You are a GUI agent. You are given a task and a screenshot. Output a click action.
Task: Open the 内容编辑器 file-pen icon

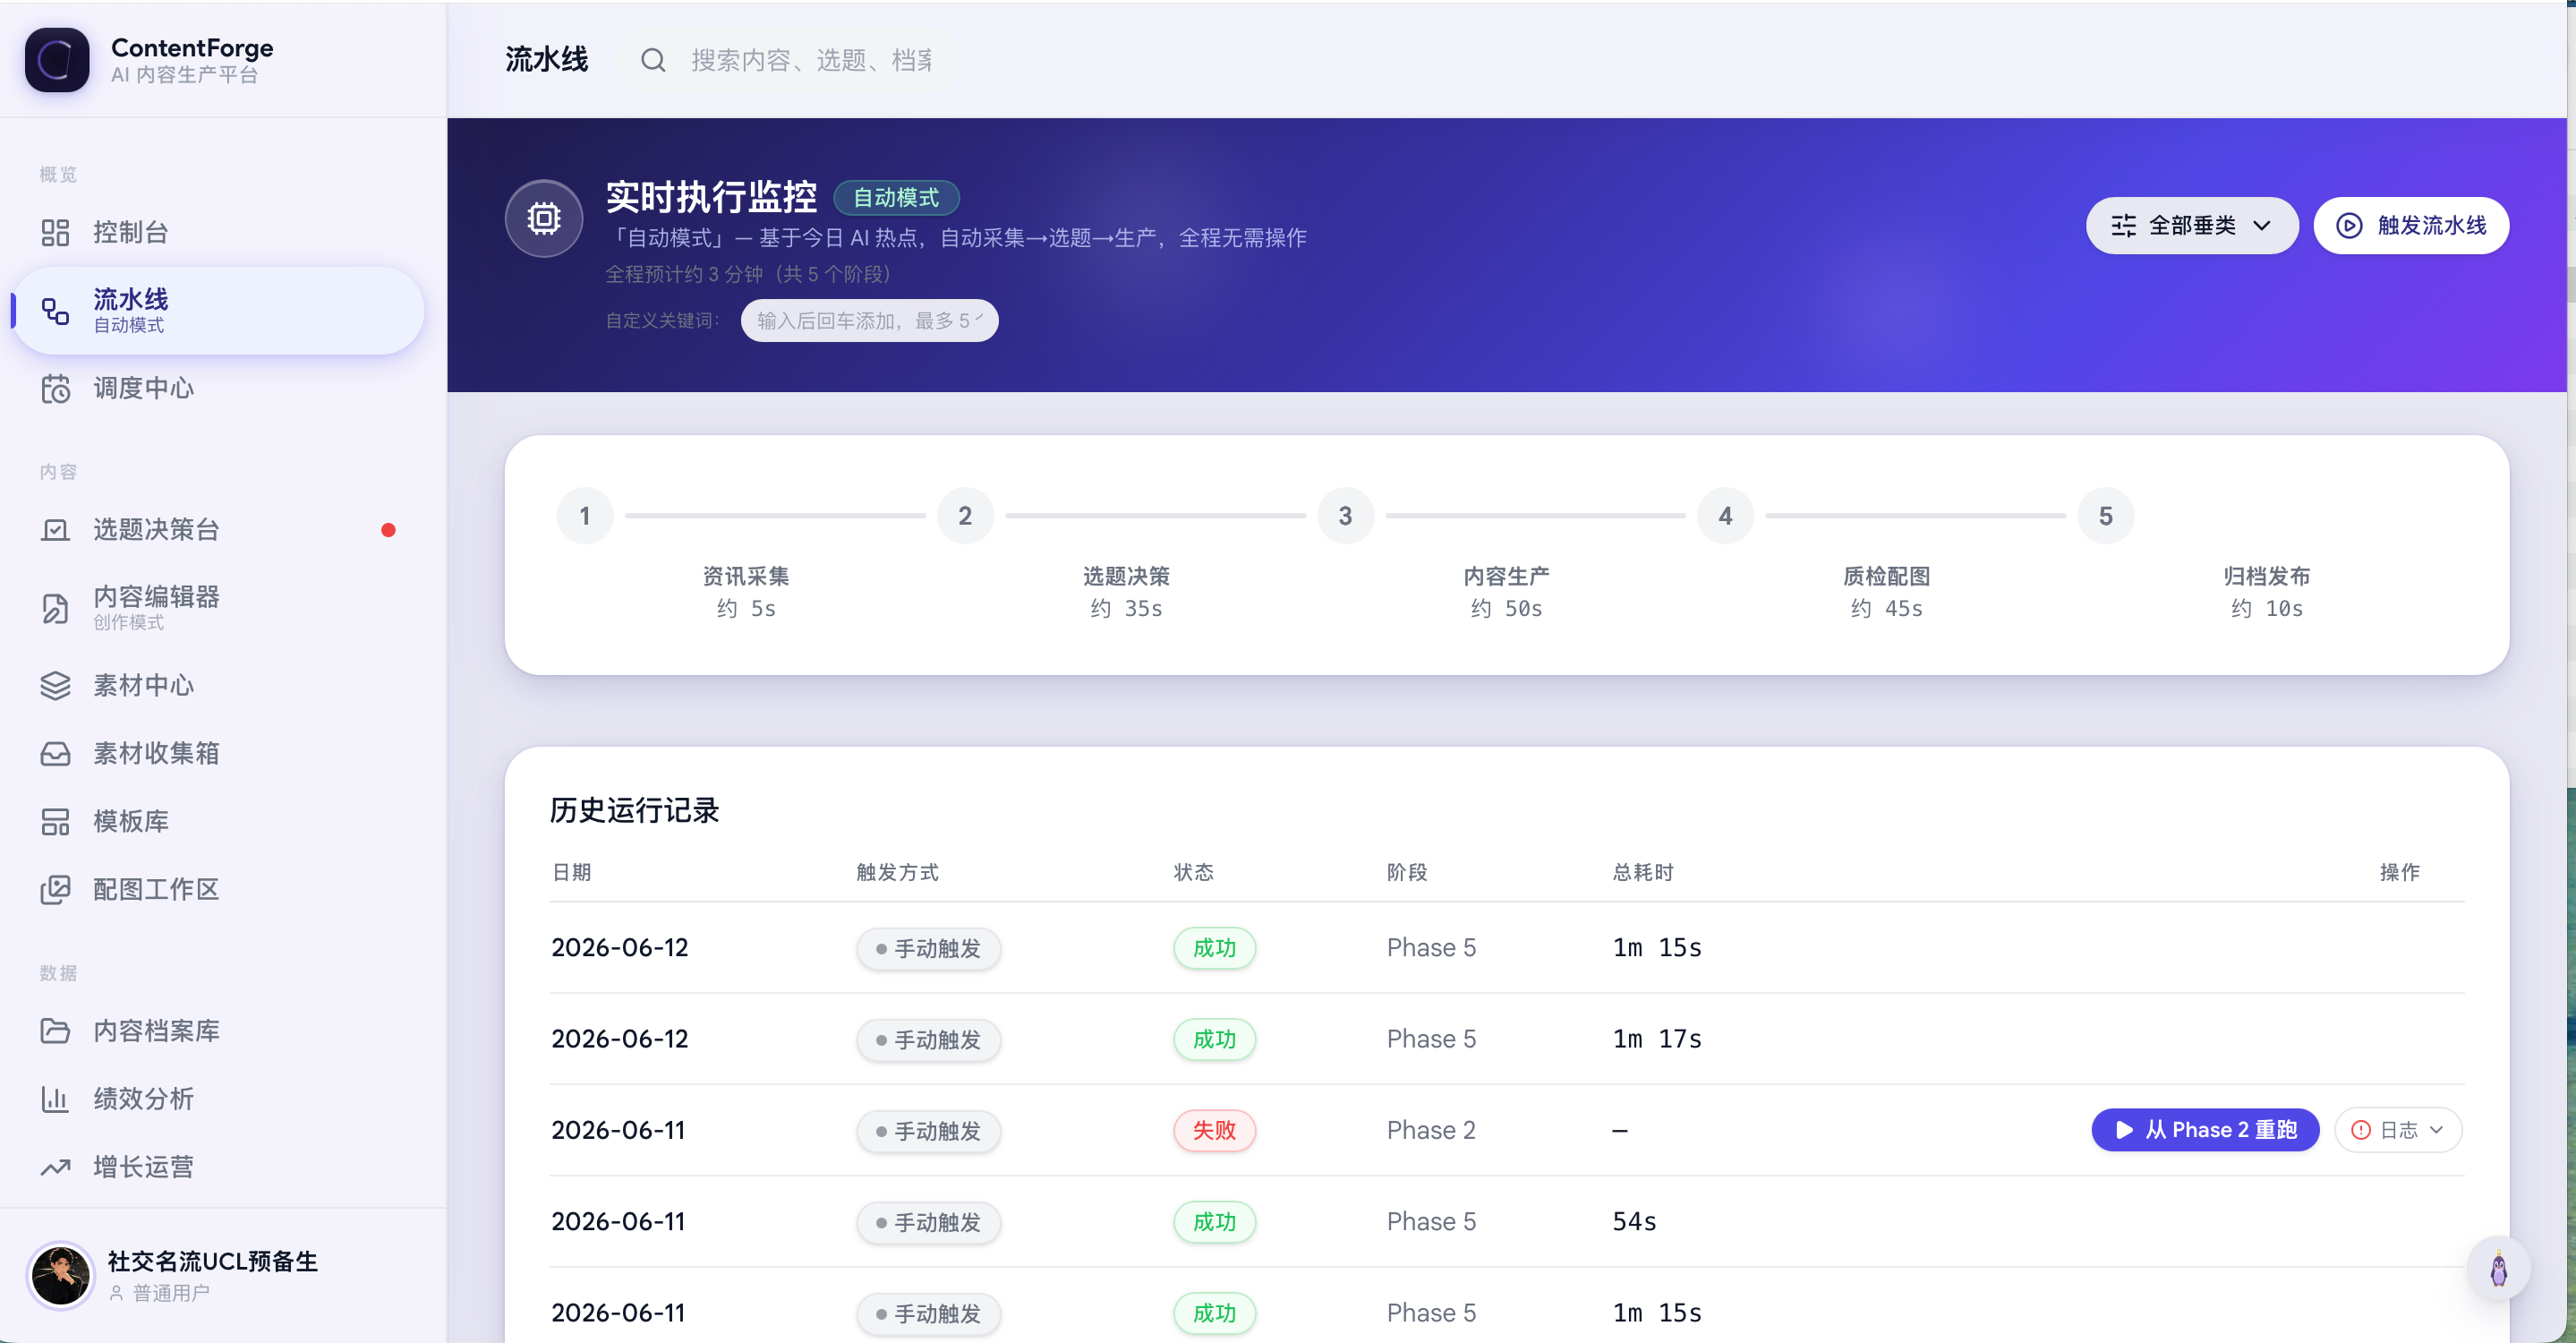coord(55,608)
